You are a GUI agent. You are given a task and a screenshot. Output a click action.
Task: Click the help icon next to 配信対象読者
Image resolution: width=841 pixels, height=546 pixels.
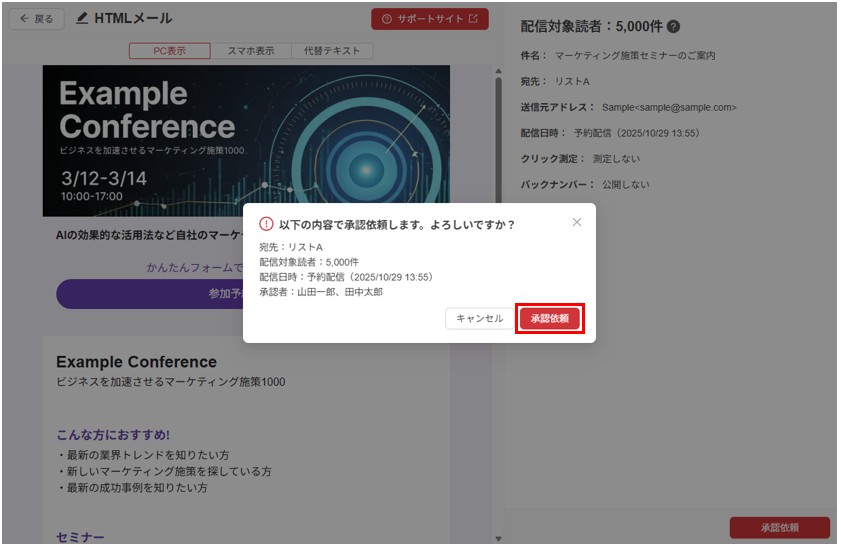coord(674,27)
